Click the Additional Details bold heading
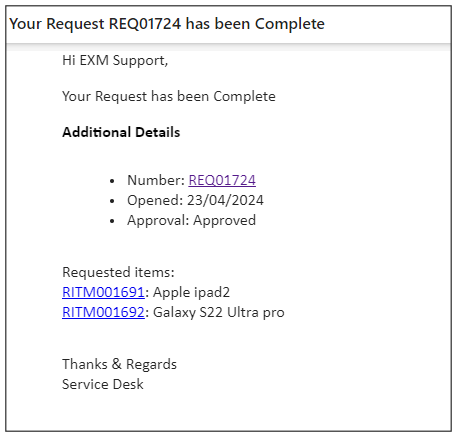 pos(121,132)
